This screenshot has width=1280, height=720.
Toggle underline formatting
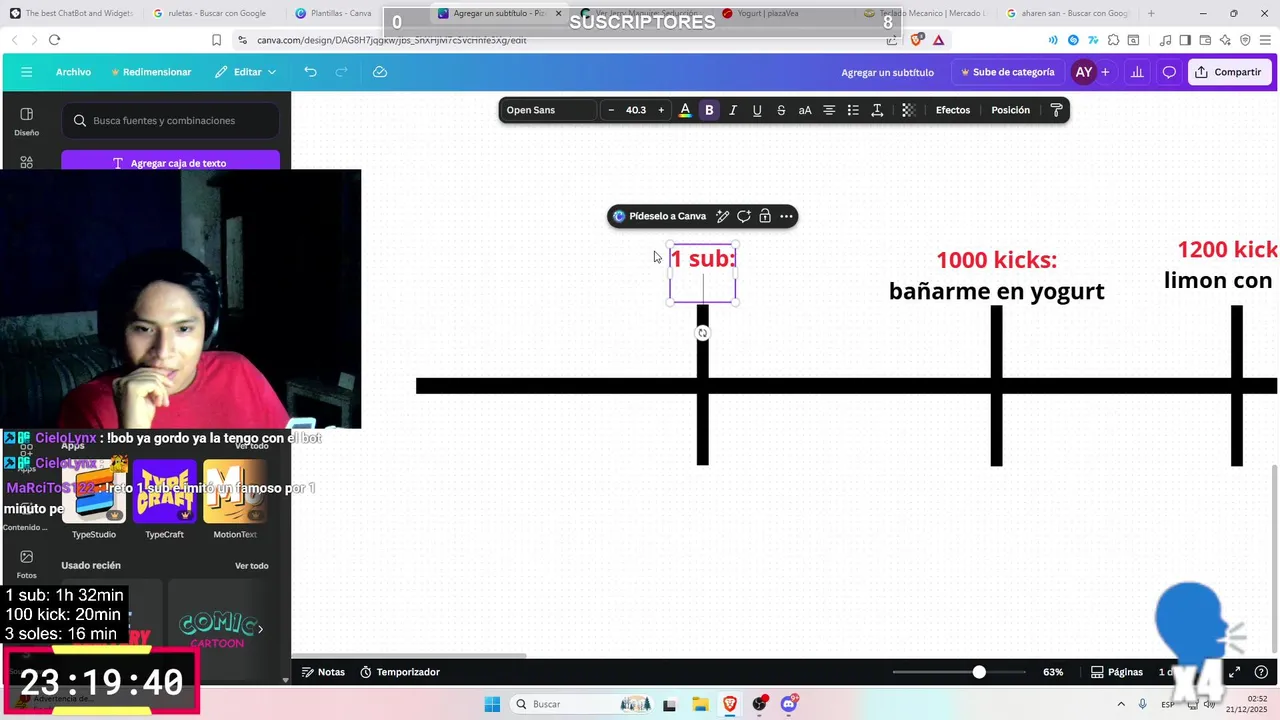click(757, 110)
